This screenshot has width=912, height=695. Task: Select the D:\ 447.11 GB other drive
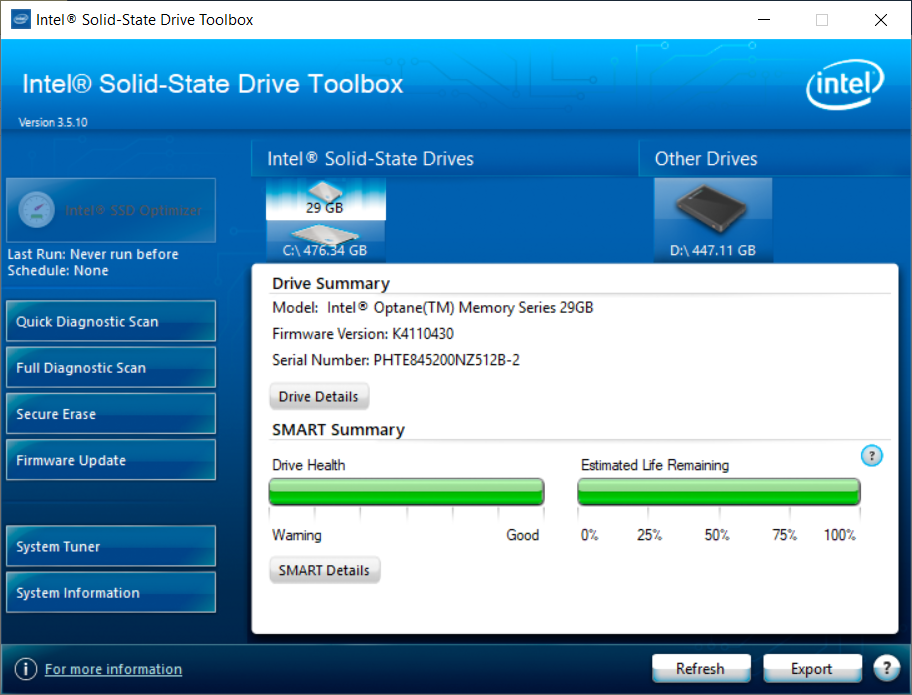713,220
